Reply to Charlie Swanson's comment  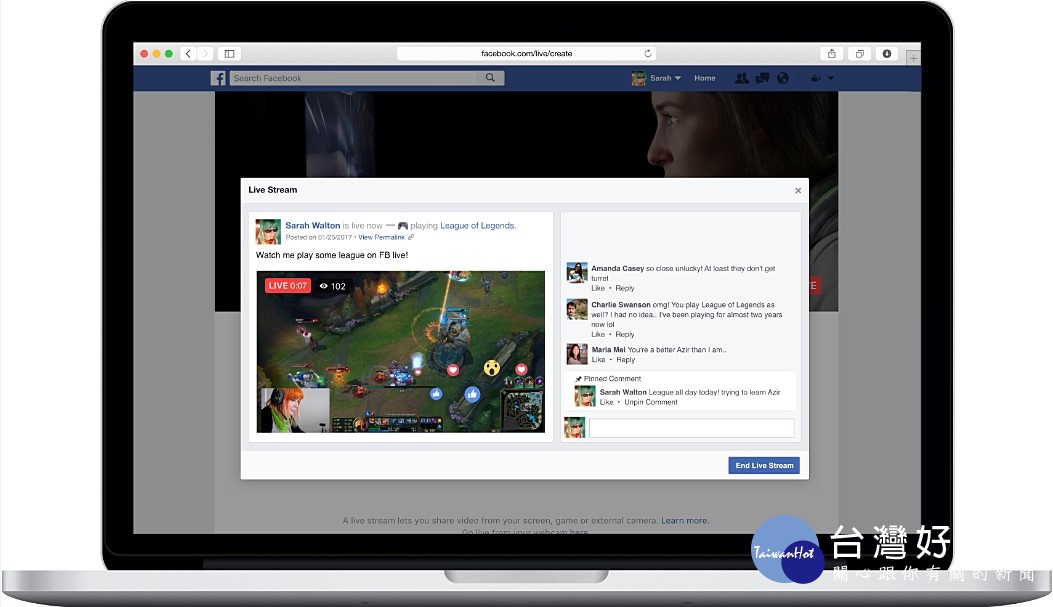625,334
